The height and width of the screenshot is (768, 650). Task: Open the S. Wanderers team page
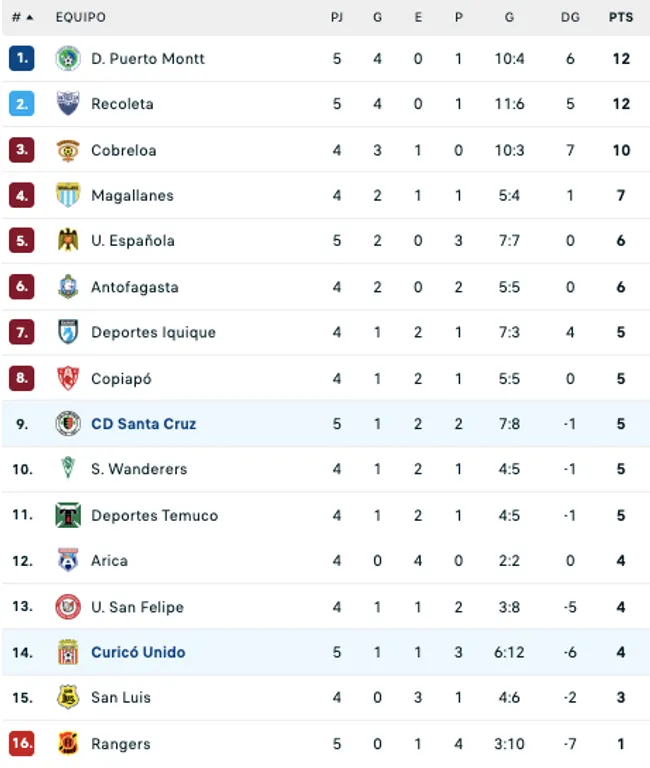click(139, 469)
